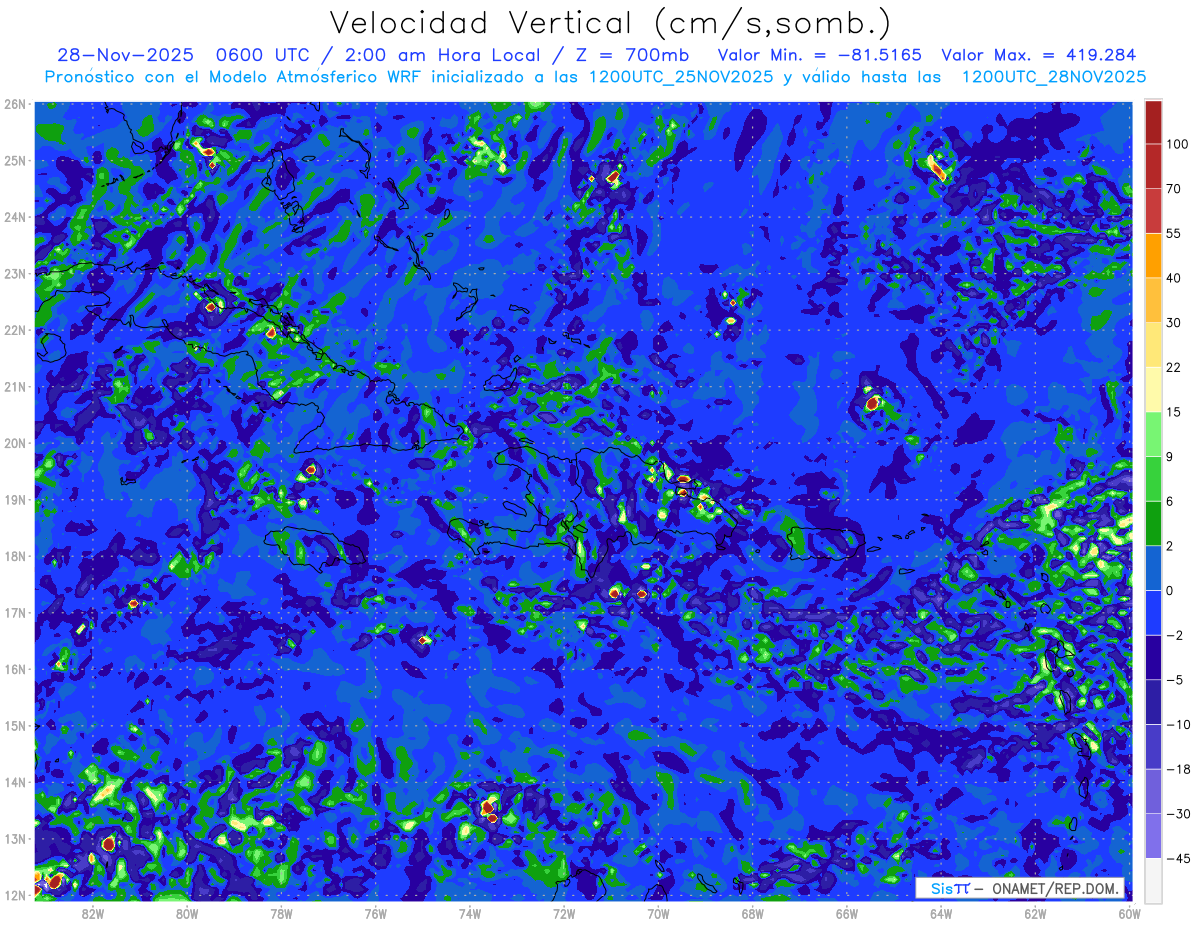Image resolution: width=1200 pixels, height=927 pixels.
Task: Click the legend value '-18'
Action: [x=1177, y=769]
